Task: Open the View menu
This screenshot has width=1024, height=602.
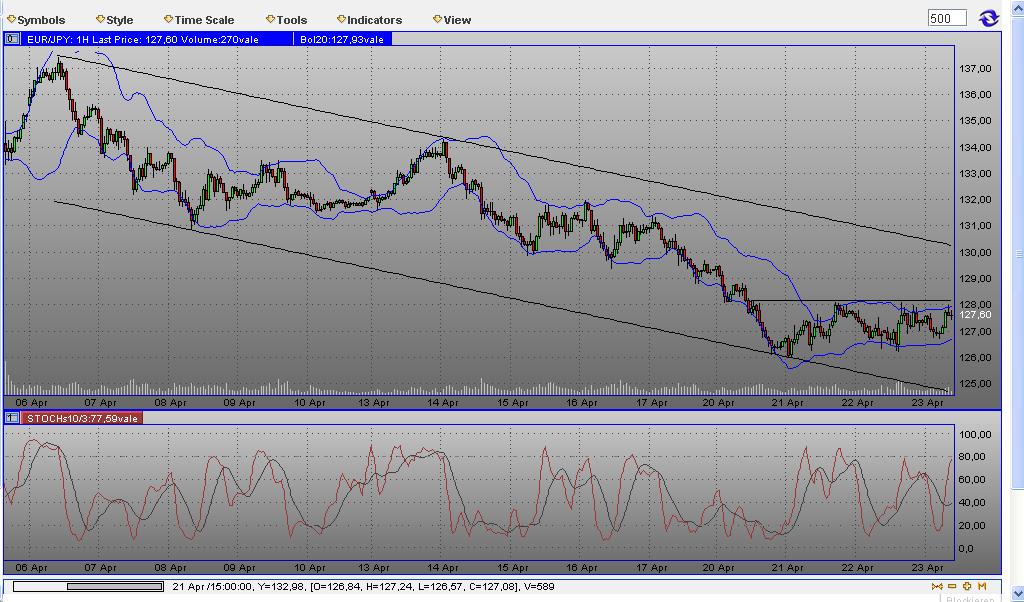Action: tap(451, 20)
